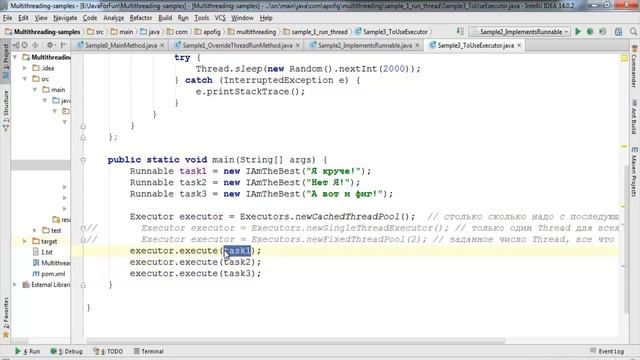Click the Multithreading .iml module file icon
The width and height of the screenshot is (640, 360).
pyautogui.click(x=36, y=262)
